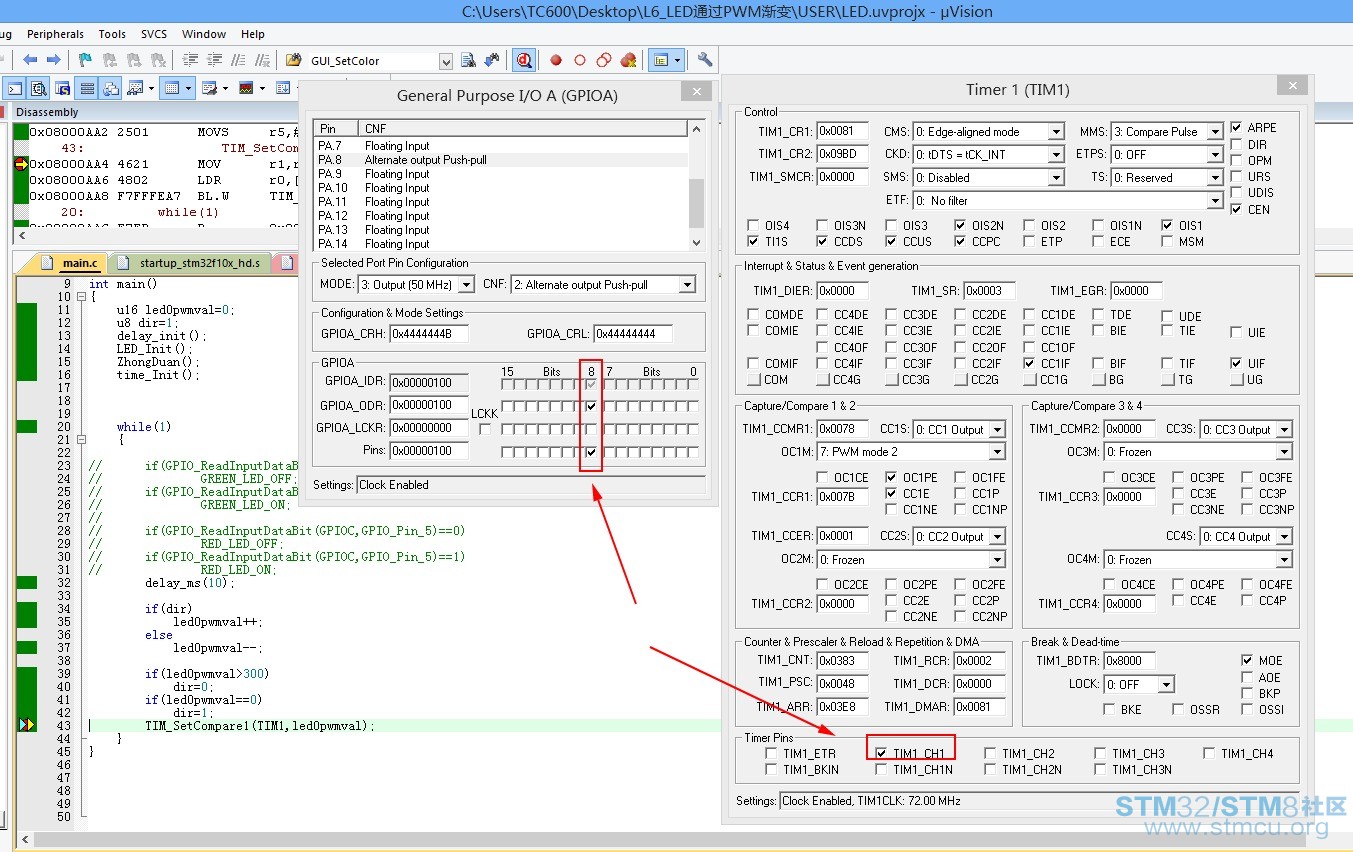Disable all breakpoints in the toolbar
The image size is (1353, 852).
click(x=604, y=60)
